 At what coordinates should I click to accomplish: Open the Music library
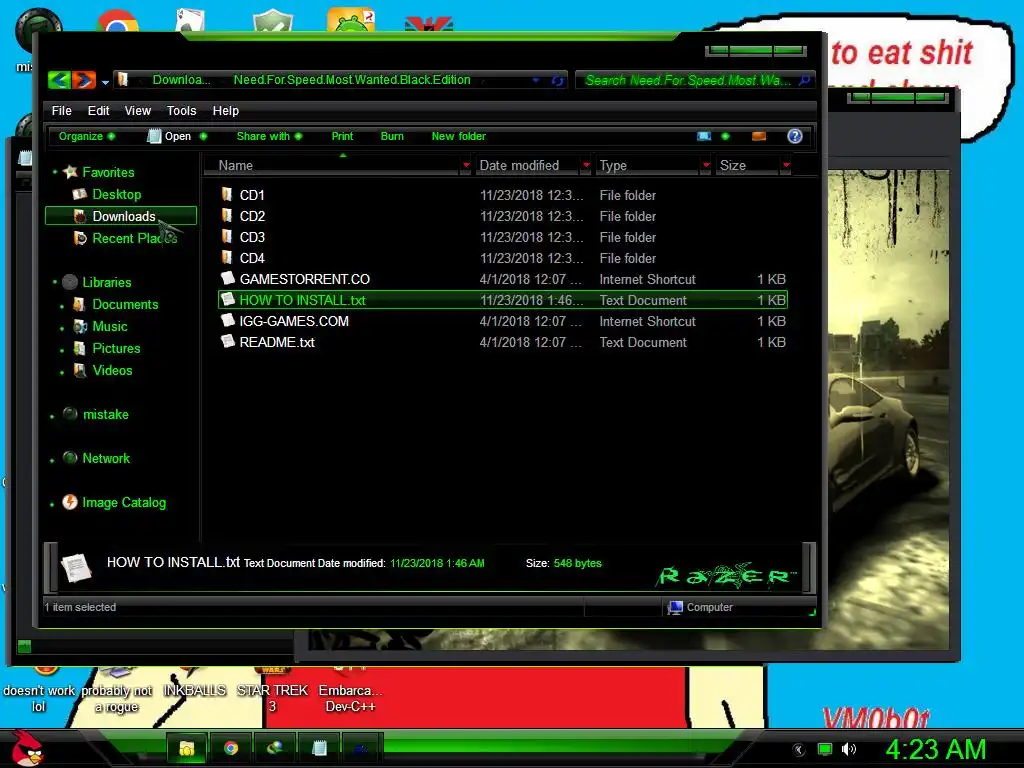pyautogui.click(x=109, y=327)
